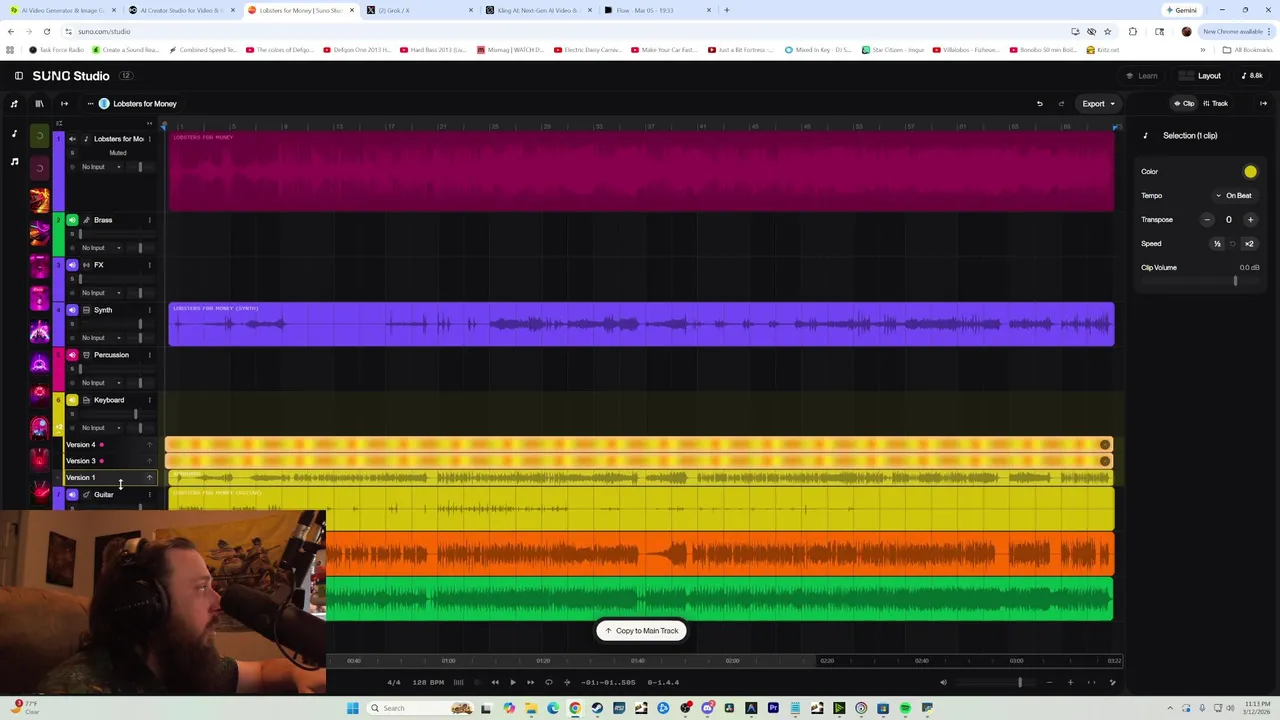Screen dimensions: 1280x720
Task: Open Lobsters for Money No Input dropdown
Action: (101, 167)
